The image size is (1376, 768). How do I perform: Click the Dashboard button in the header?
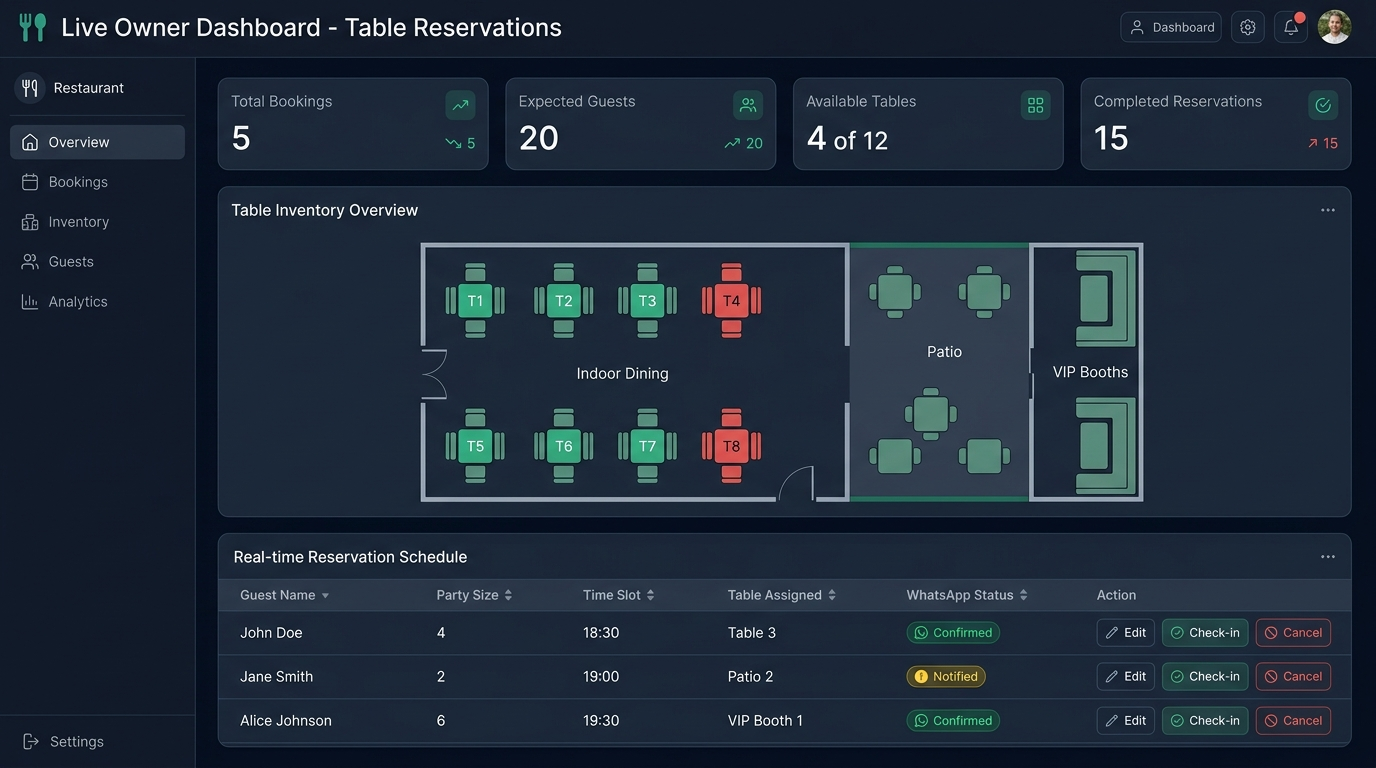[x=1171, y=27]
